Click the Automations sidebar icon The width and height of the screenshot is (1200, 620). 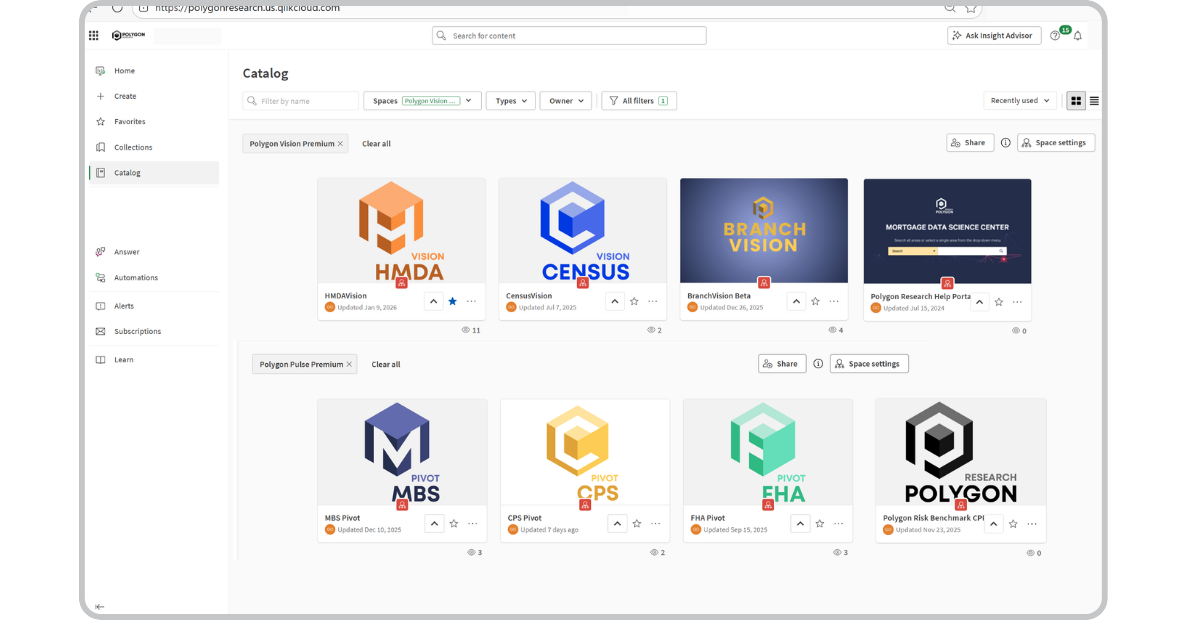click(x=102, y=277)
